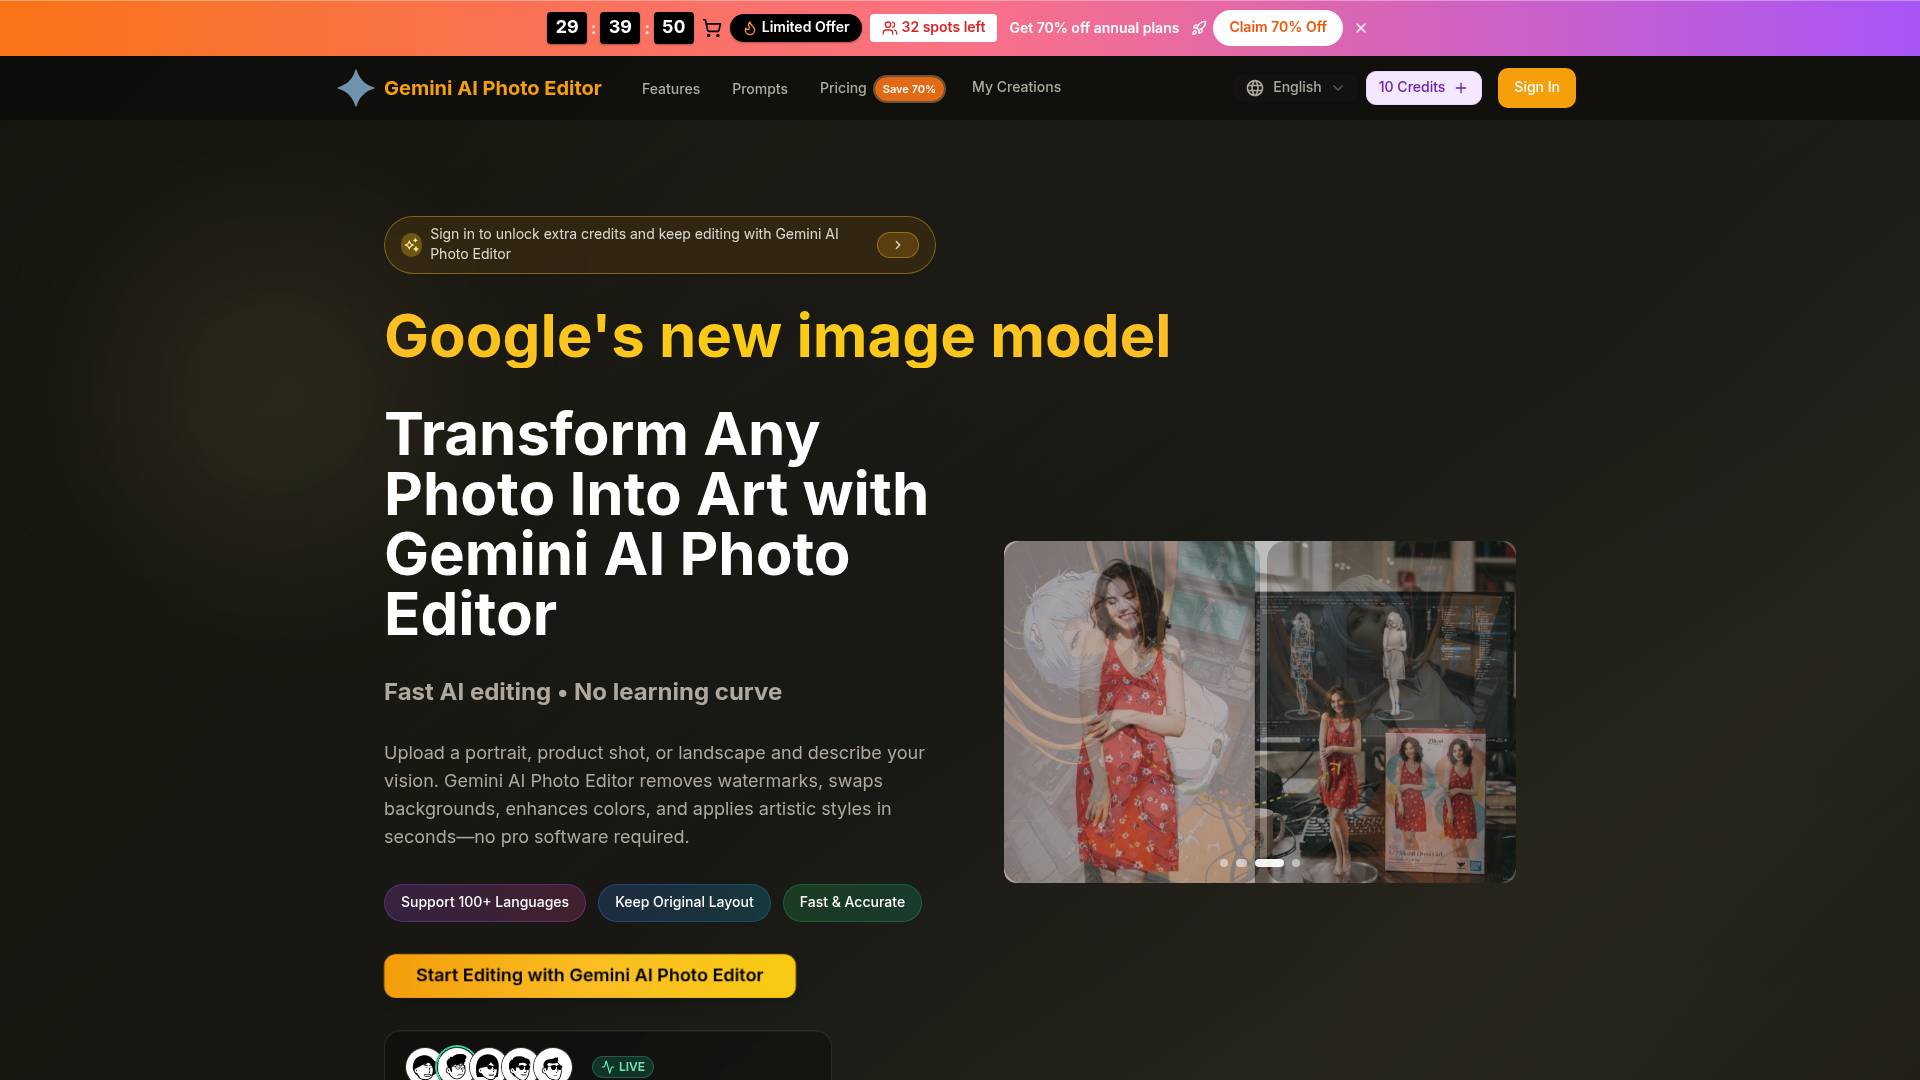
Task: Click the flame icon beside Limited Offer
Action: (x=751, y=27)
